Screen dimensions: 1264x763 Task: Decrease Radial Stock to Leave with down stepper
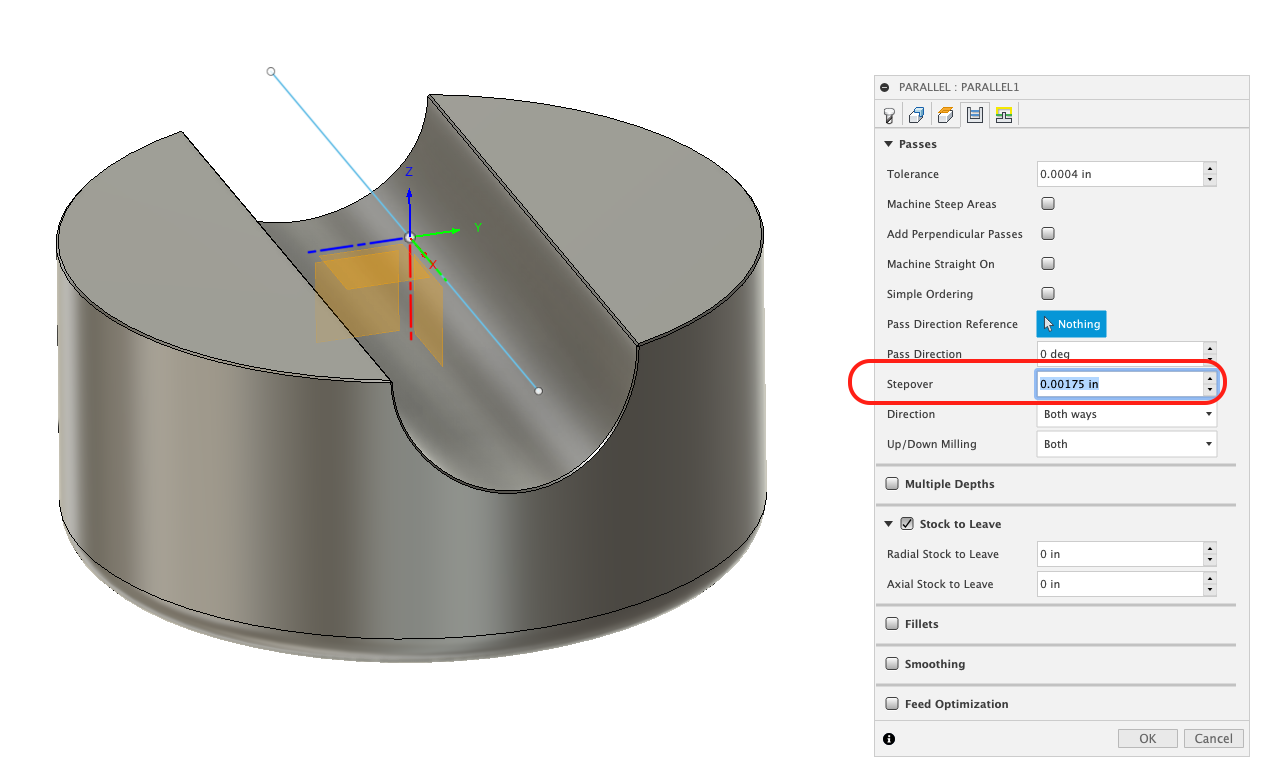point(1210,560)
